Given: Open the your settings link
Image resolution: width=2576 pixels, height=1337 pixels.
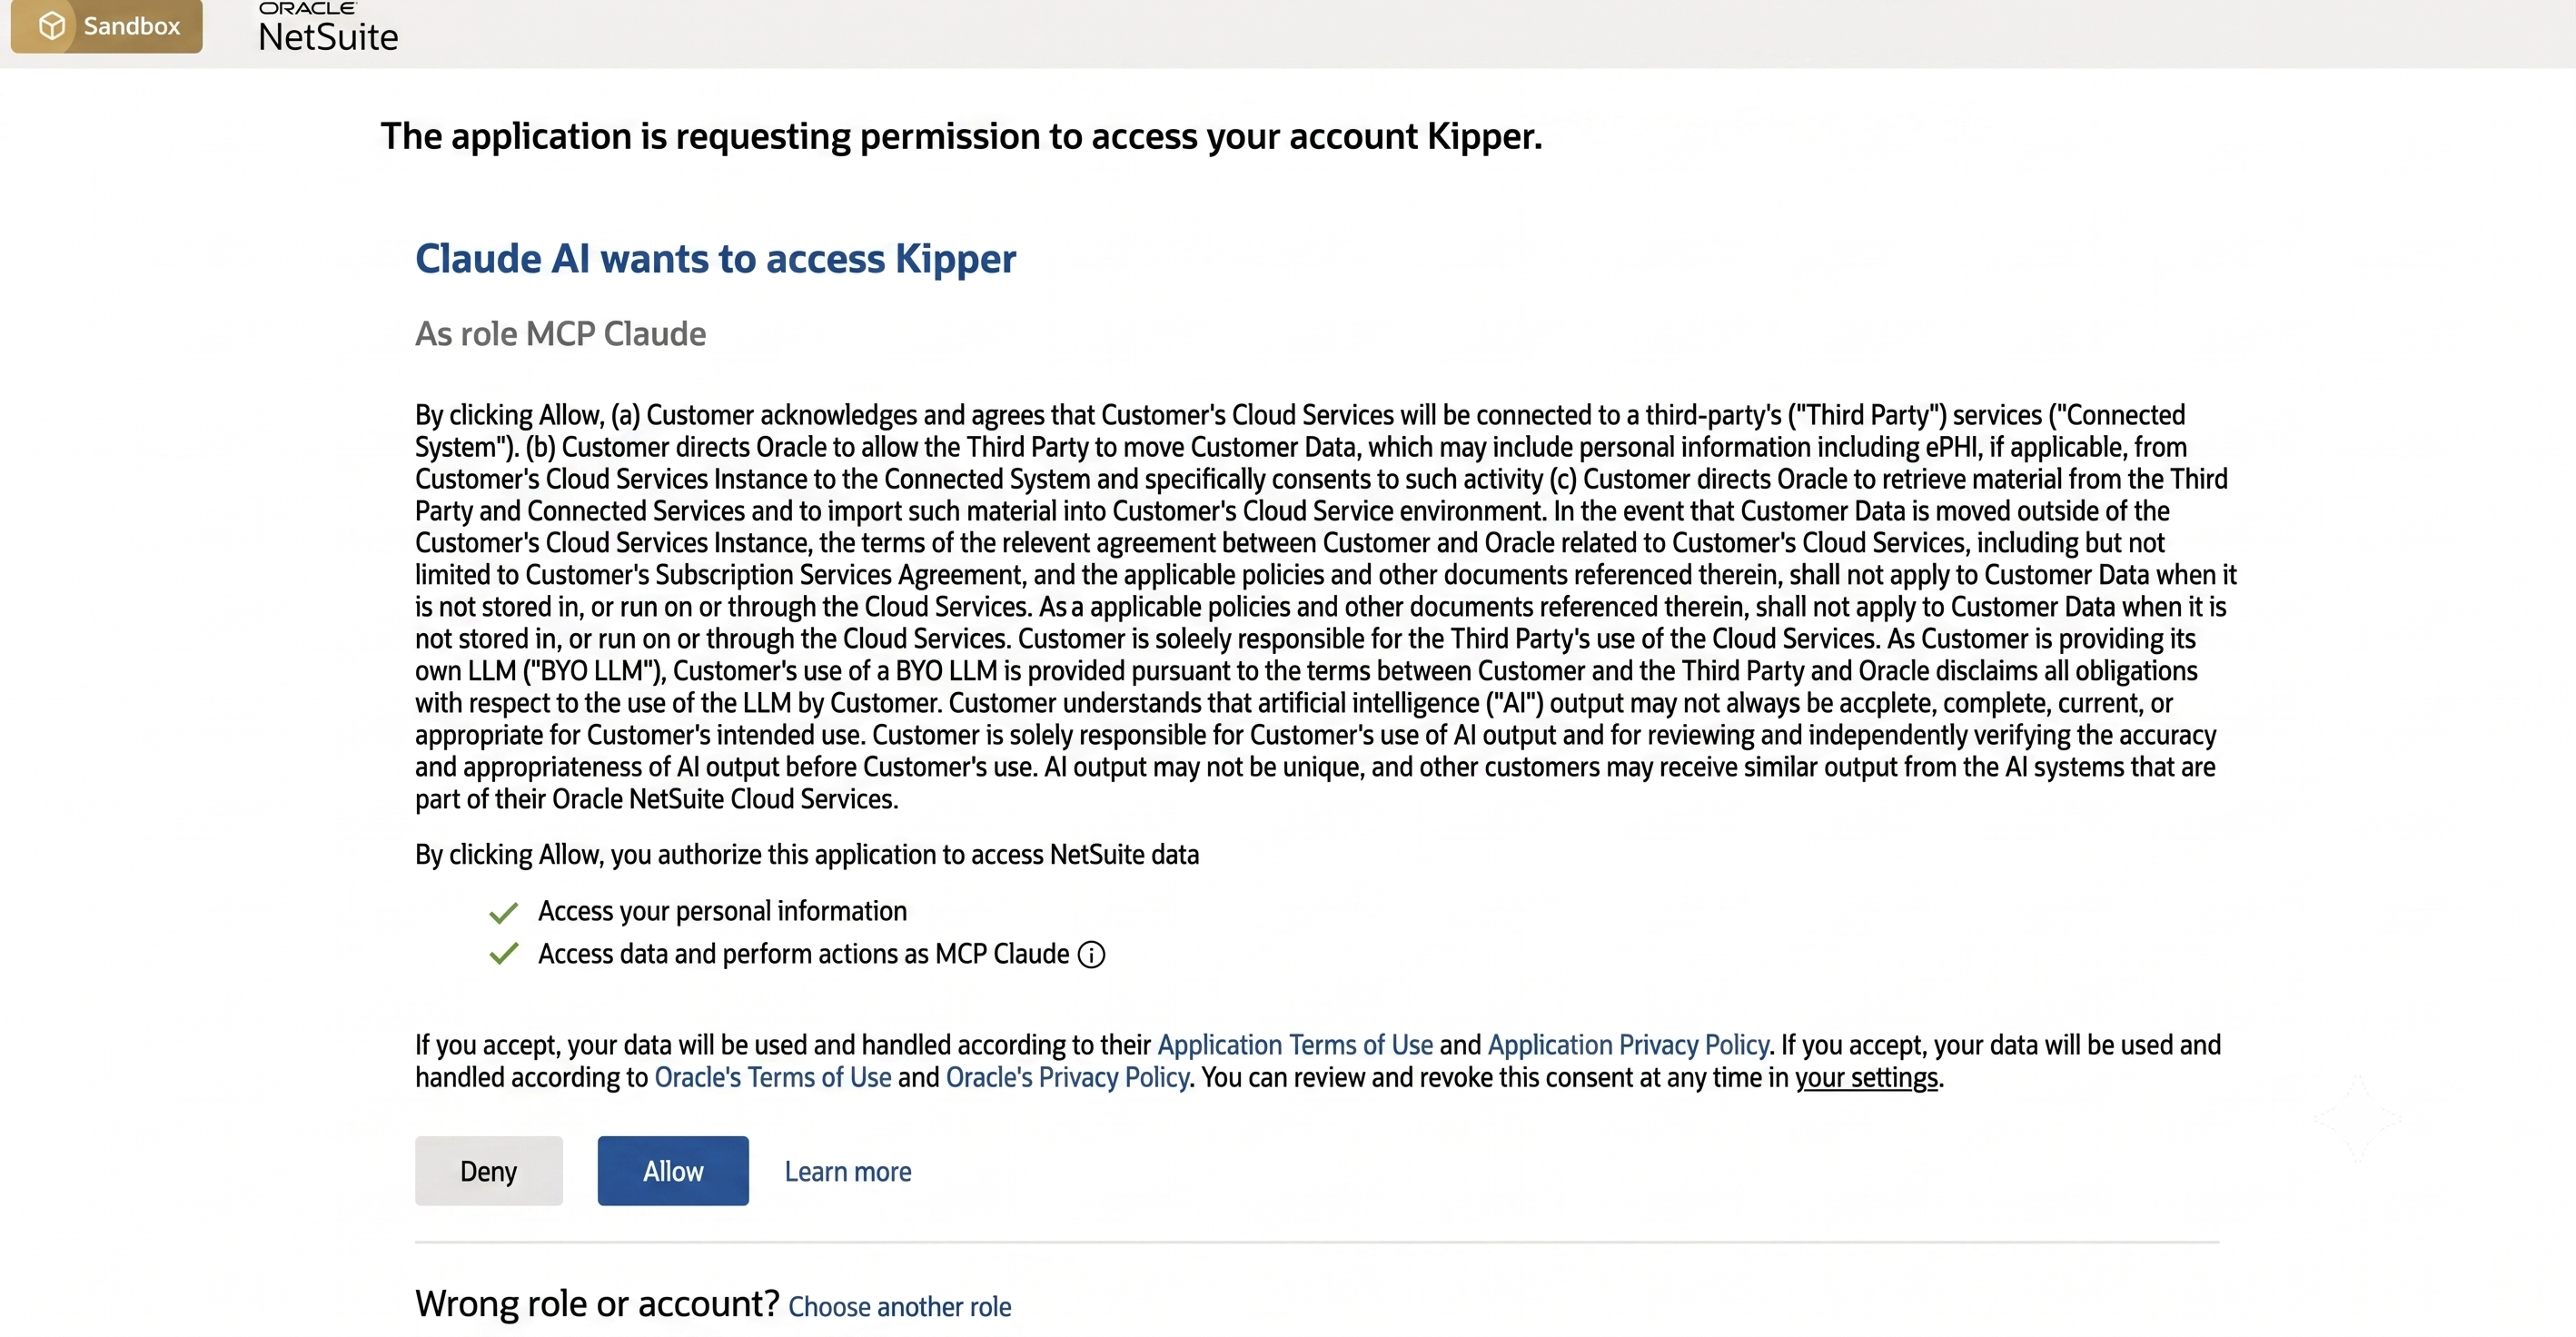Looking at the screenshot, I should 1867,1077.
